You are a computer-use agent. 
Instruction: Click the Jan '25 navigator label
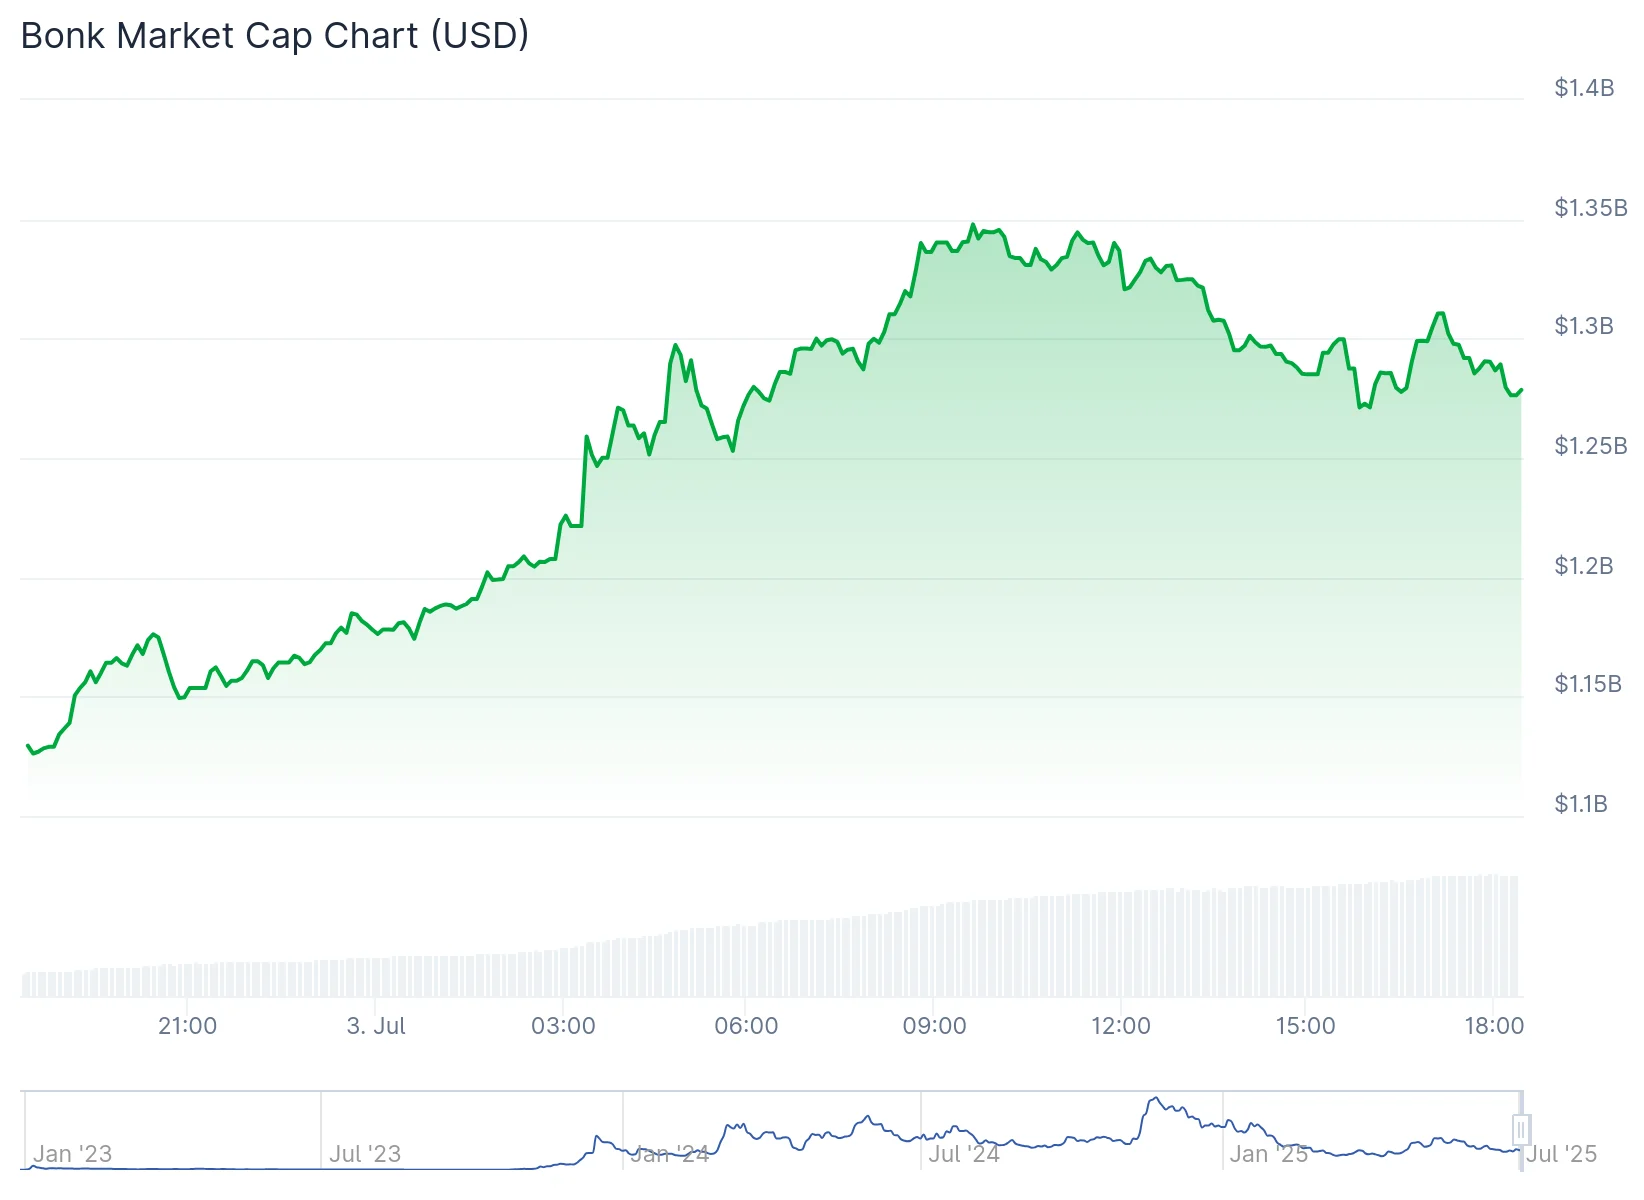click(1268, 1154)
